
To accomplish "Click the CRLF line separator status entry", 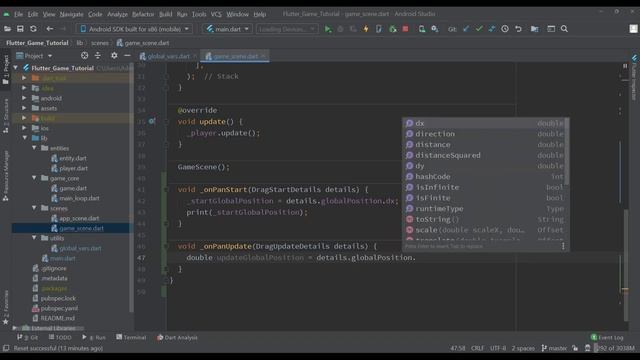I will tap(477, 348).
